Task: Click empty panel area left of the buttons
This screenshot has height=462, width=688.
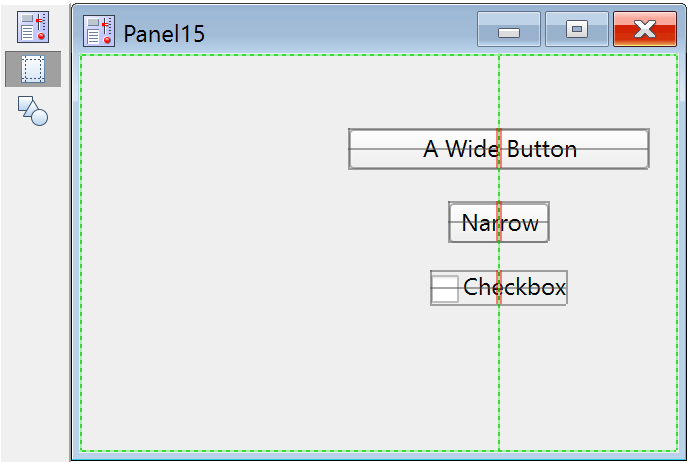Action: 220,250
